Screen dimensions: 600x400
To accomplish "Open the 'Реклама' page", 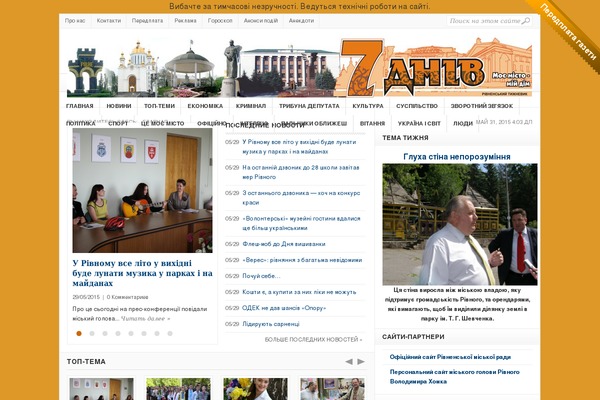I will tap(185, 21).
